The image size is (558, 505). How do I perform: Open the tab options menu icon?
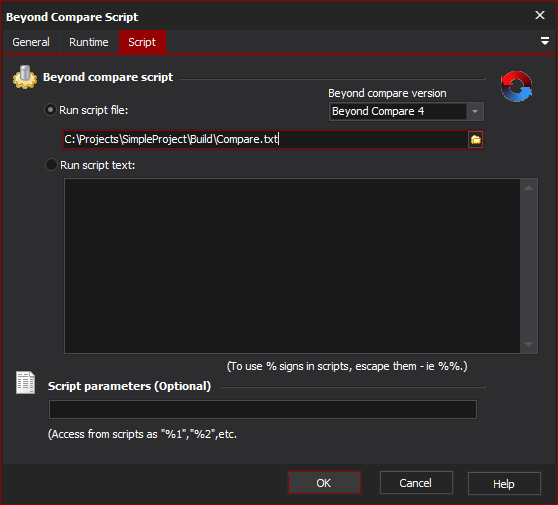point(544,41)
